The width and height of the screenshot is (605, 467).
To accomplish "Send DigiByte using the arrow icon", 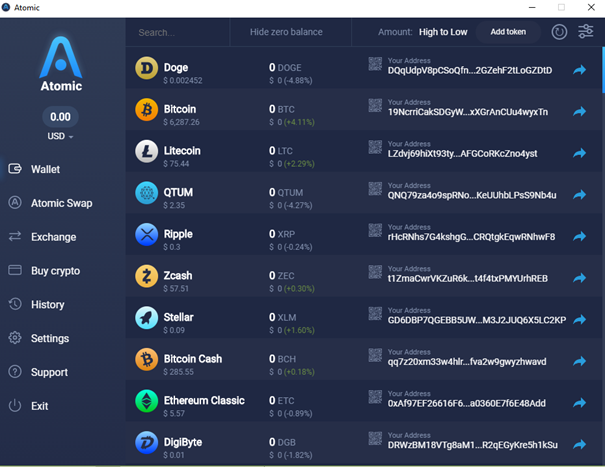I will point(580,445).
